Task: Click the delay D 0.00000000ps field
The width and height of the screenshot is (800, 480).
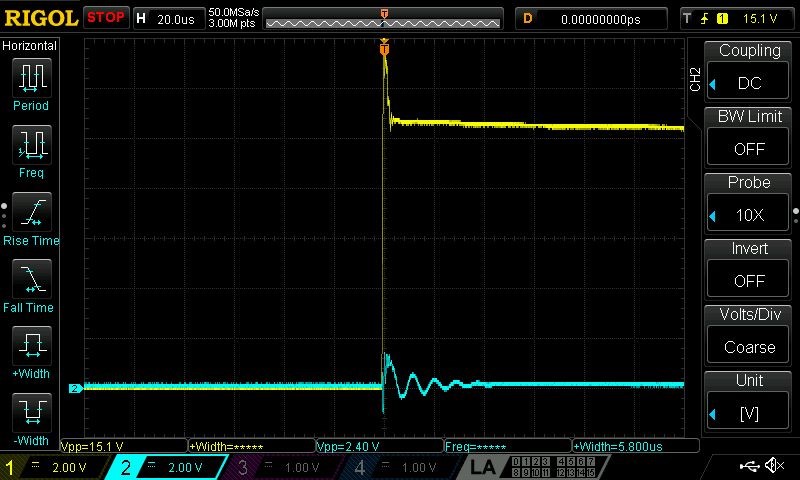Action: click(591, 19)
